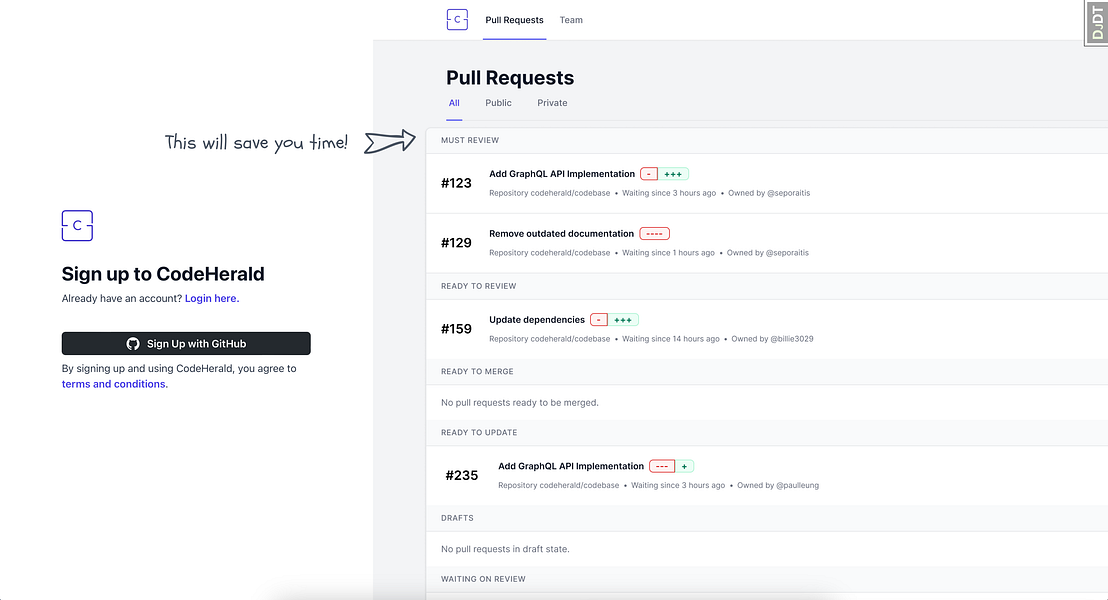View the terms and conditions

coord(113,383)
